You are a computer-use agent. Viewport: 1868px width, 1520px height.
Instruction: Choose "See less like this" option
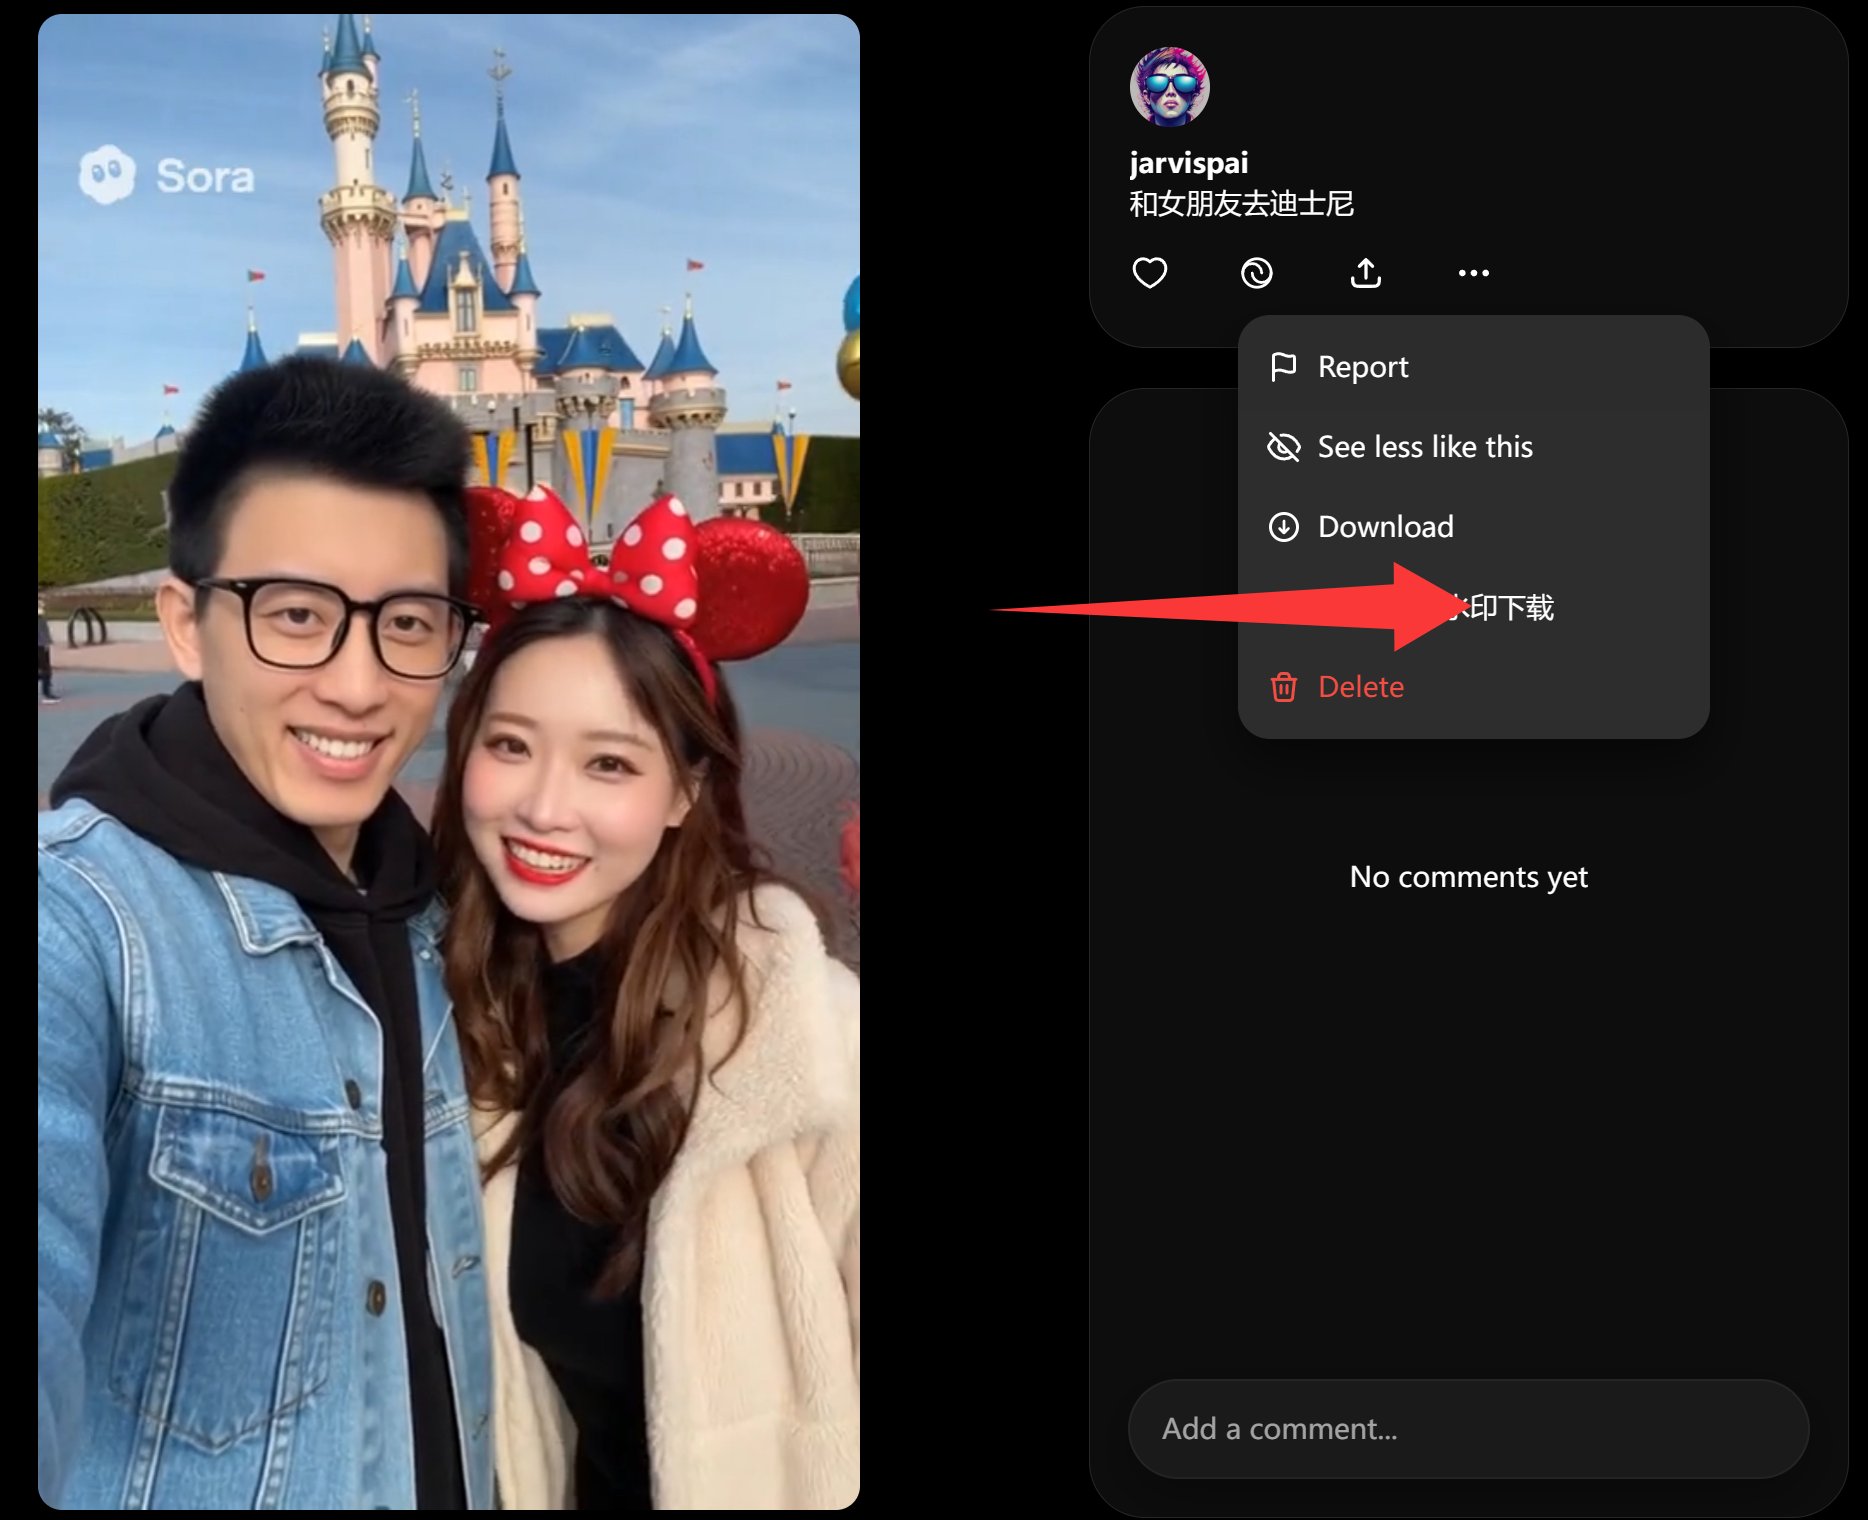[1424, 447]
